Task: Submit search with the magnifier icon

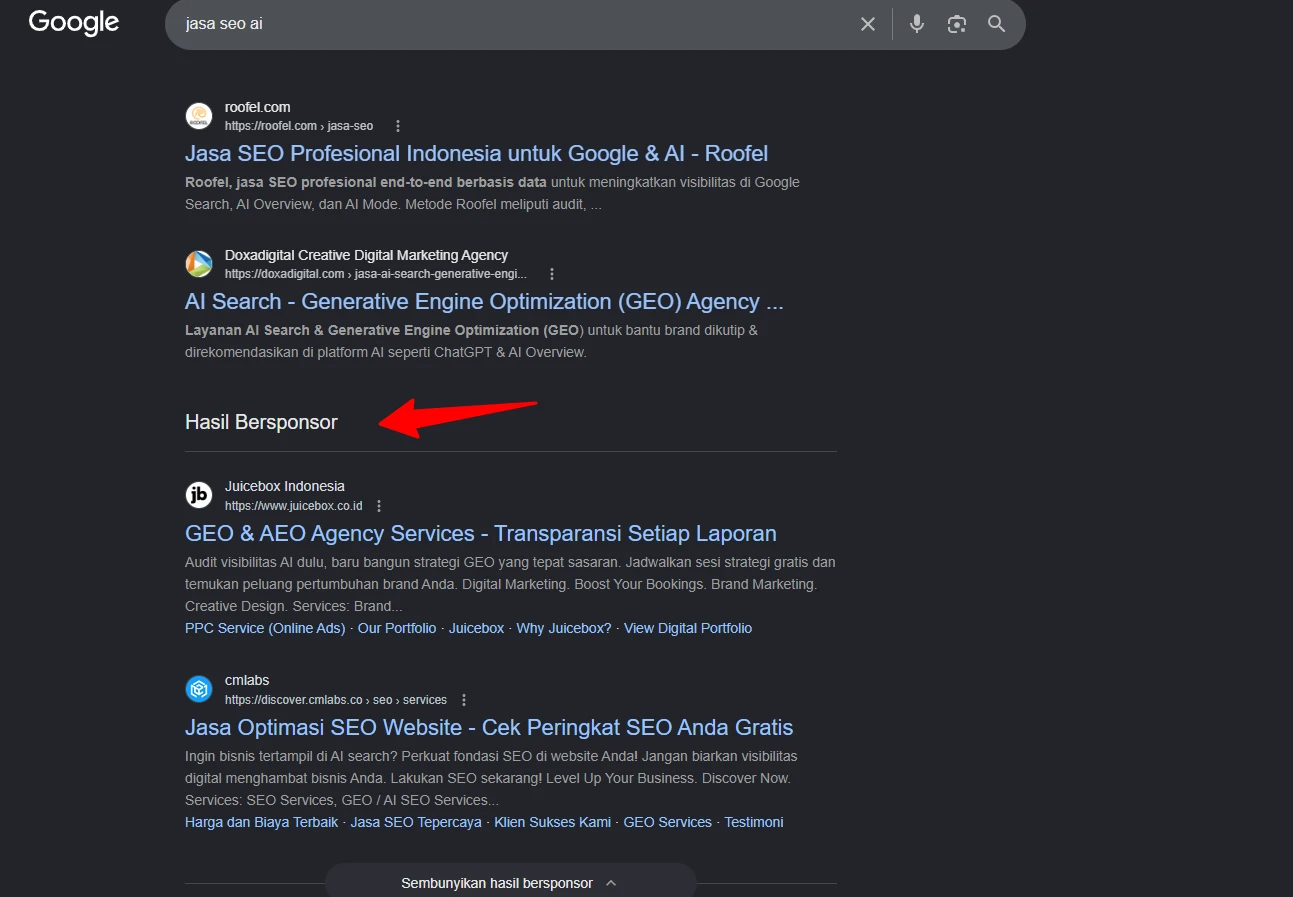Action: click(x=996, y=24)
